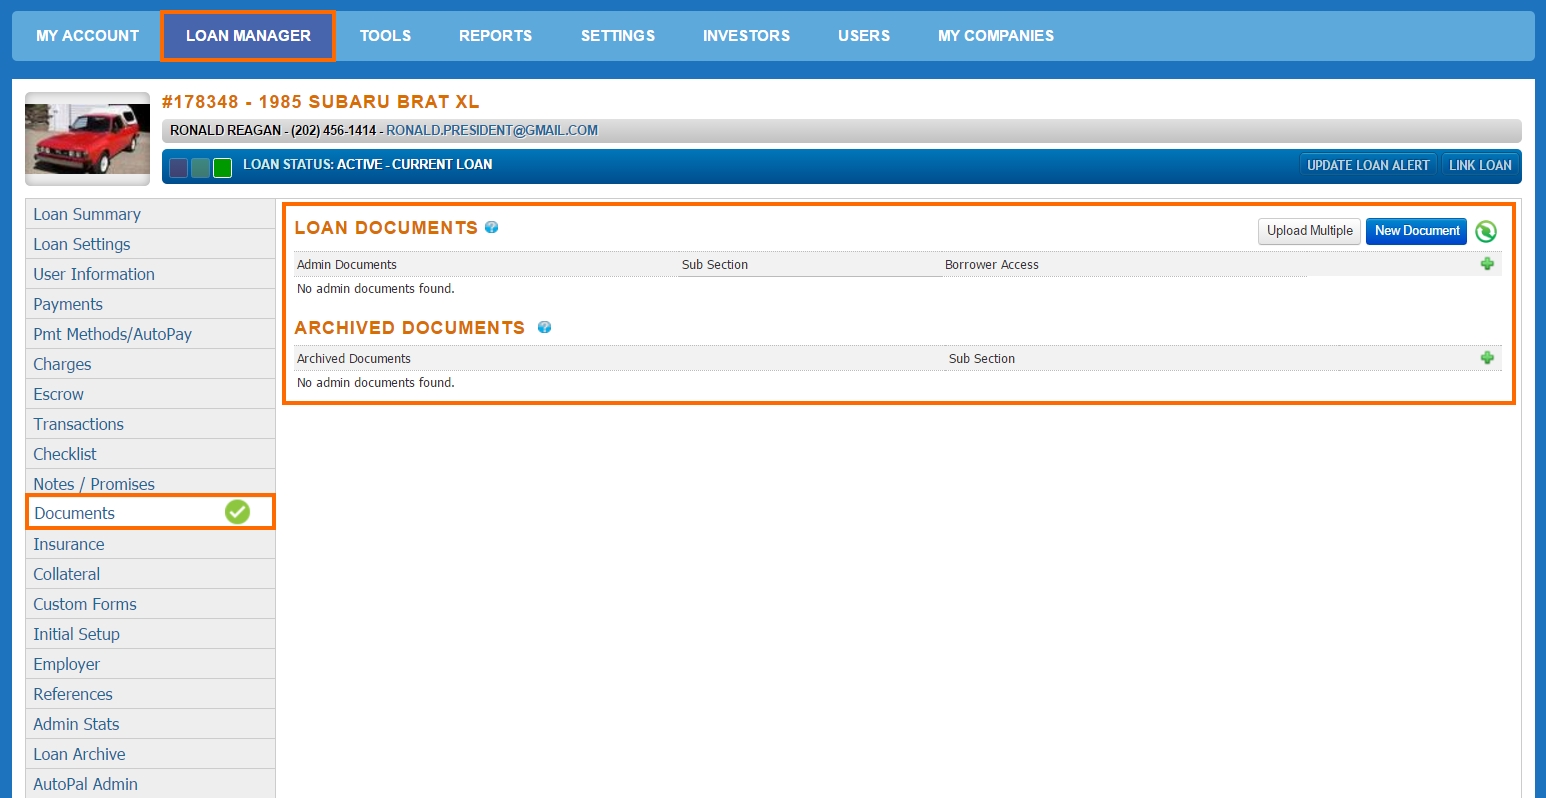Open the Checklist section

pos(150,454)
